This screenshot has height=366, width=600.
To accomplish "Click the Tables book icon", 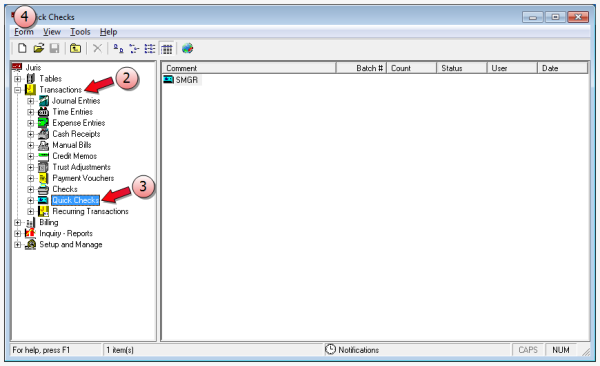I will (31, 78).
